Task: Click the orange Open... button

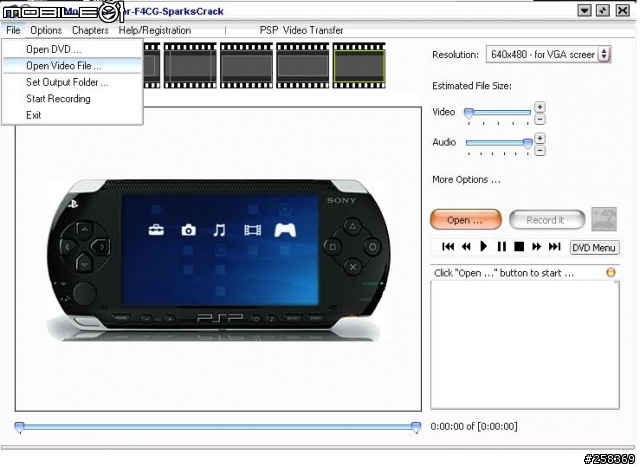Action: pos(466,220)
